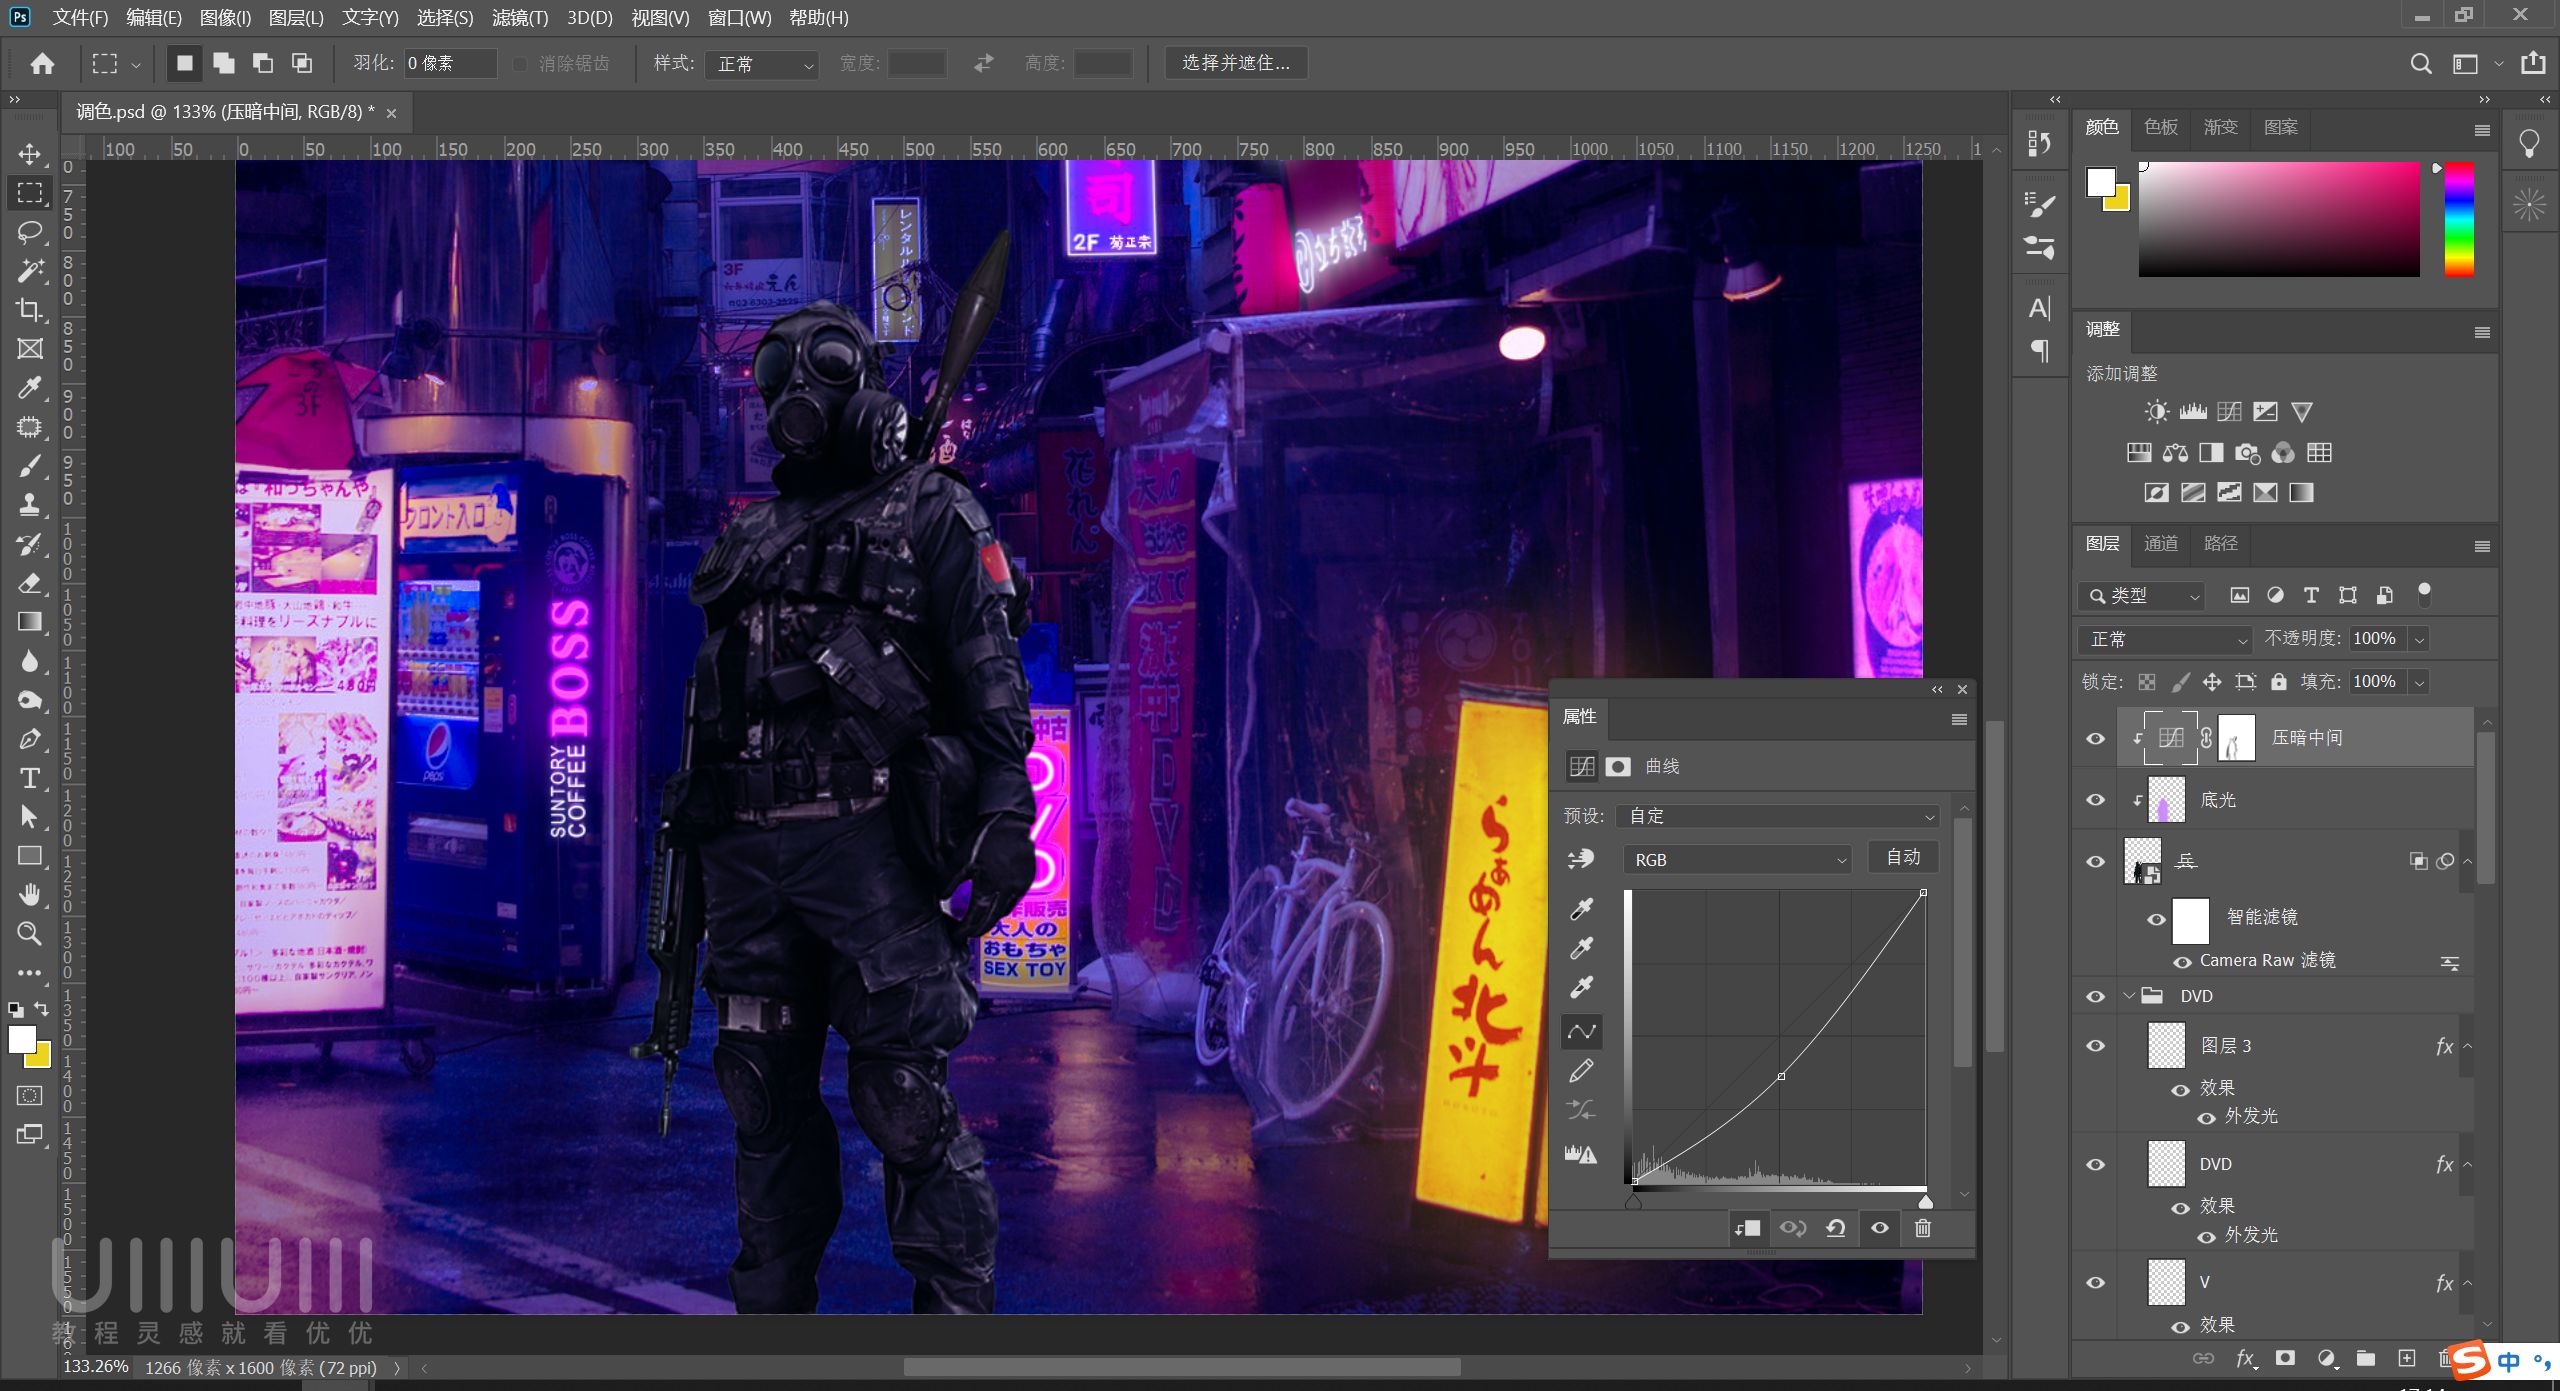The image size is (2560, 1391).
Task: Clip the adjustment to the layer below
Action: [x=1748, y=1228]
